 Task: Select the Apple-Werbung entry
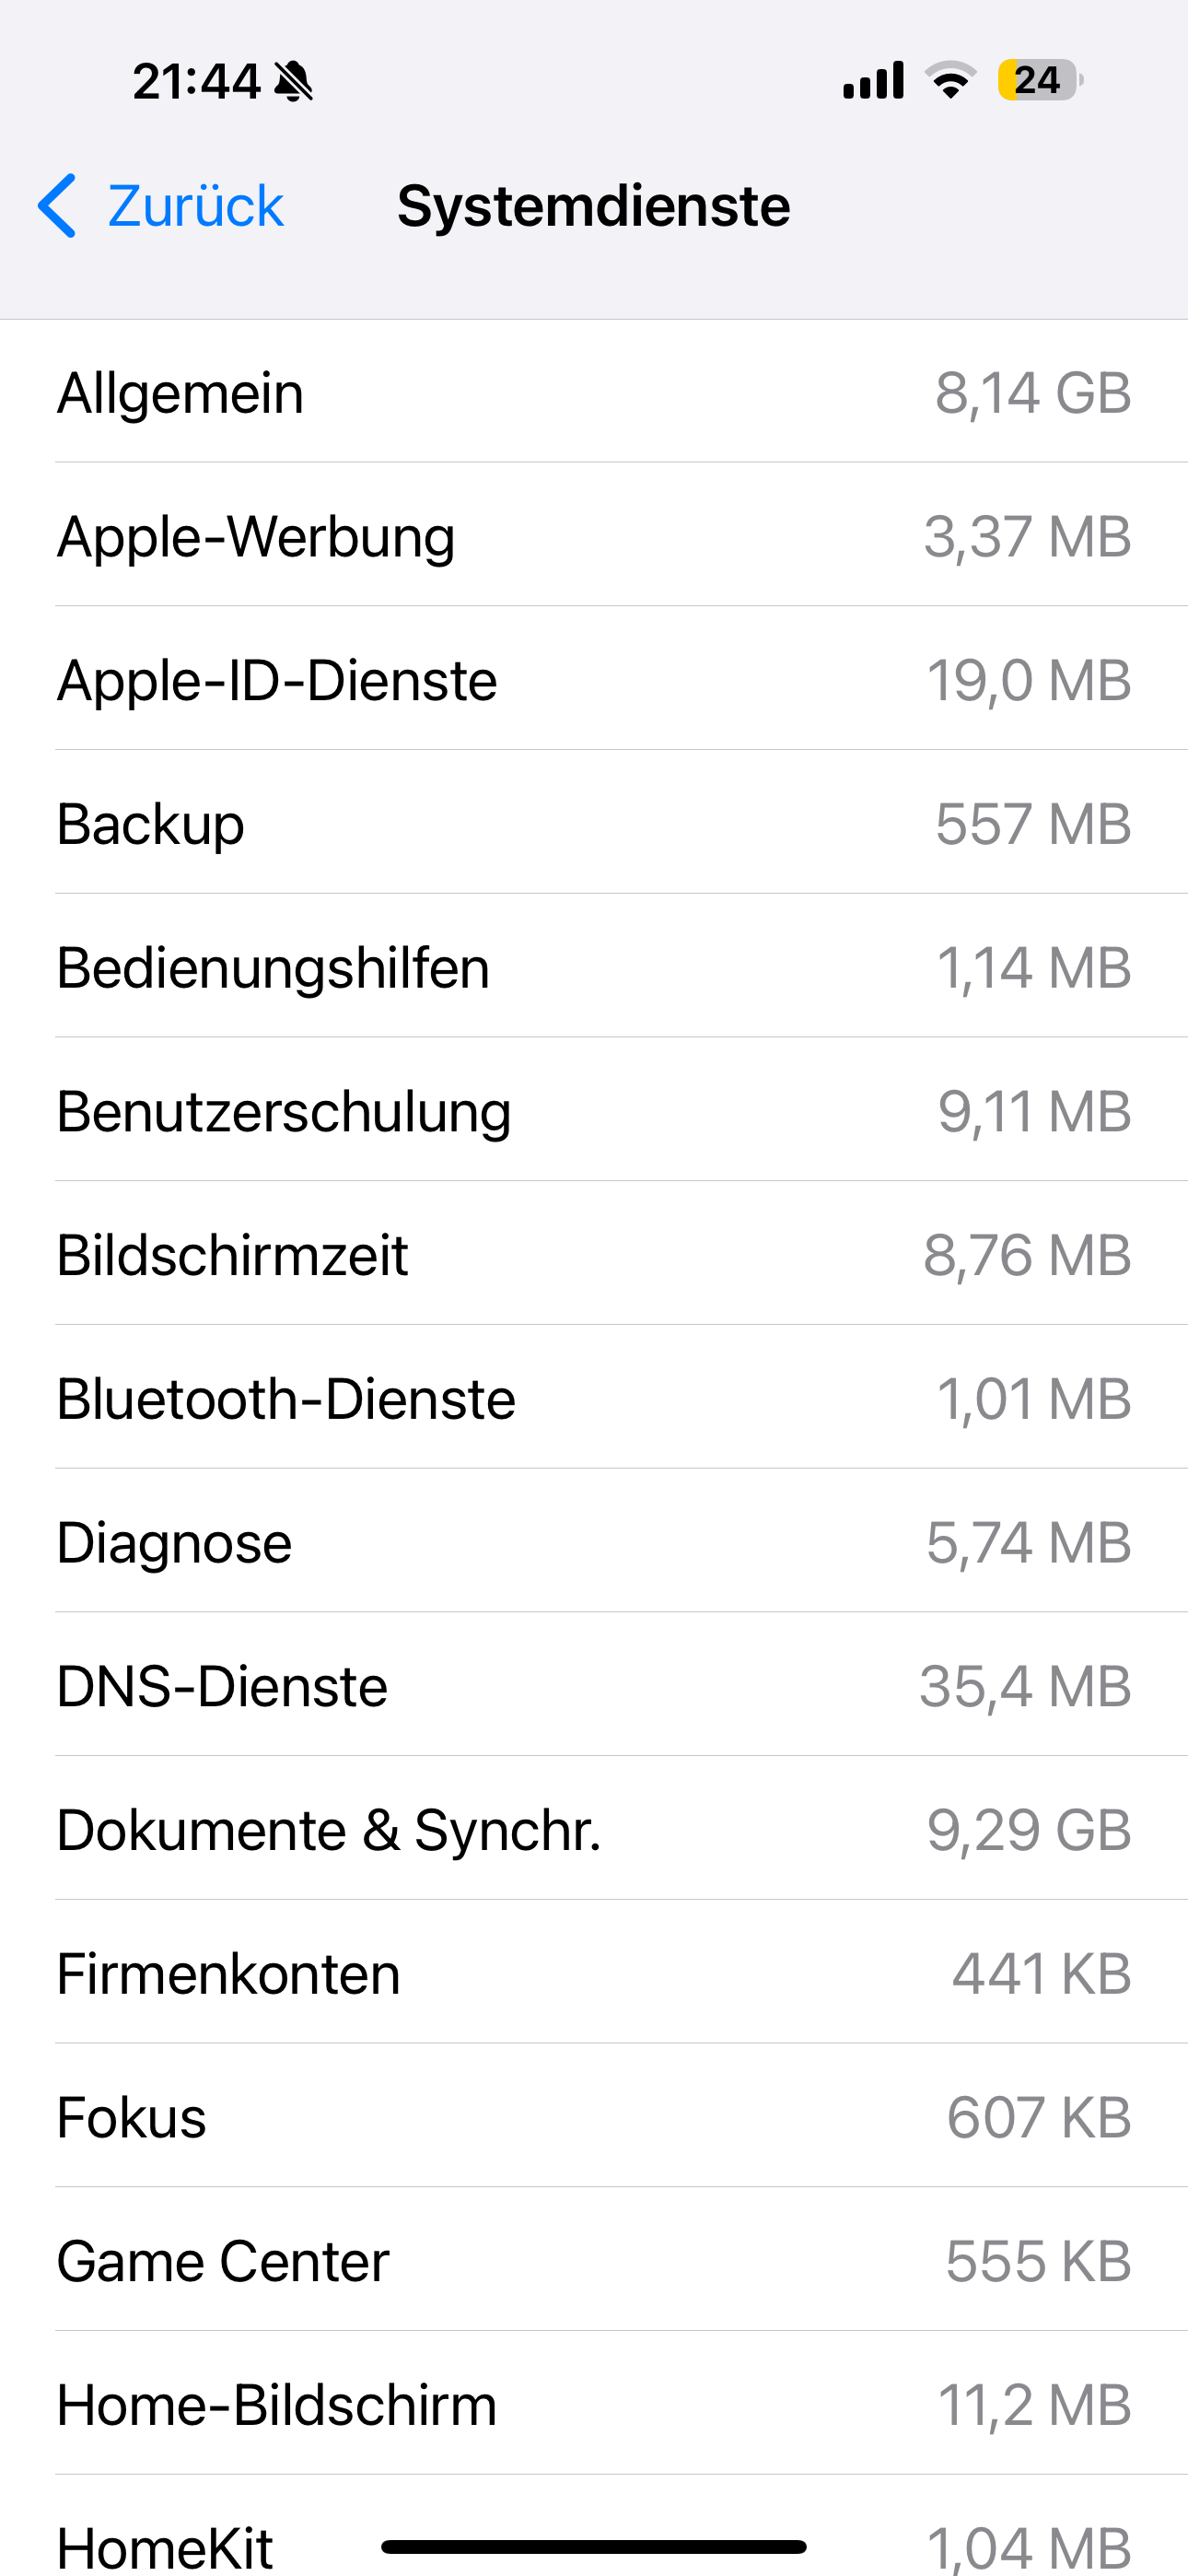(x=594, y=536)
